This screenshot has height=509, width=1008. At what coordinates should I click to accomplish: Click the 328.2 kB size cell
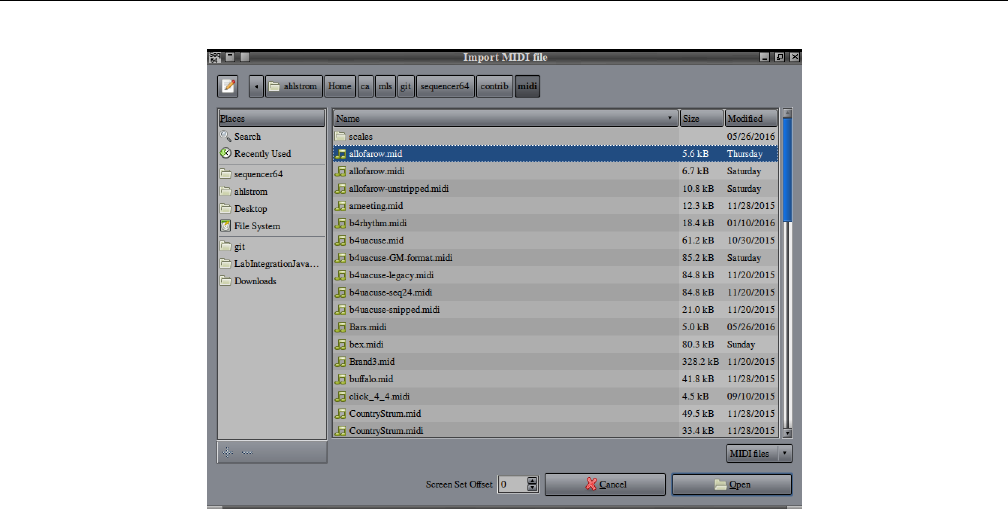click(700, 362)
